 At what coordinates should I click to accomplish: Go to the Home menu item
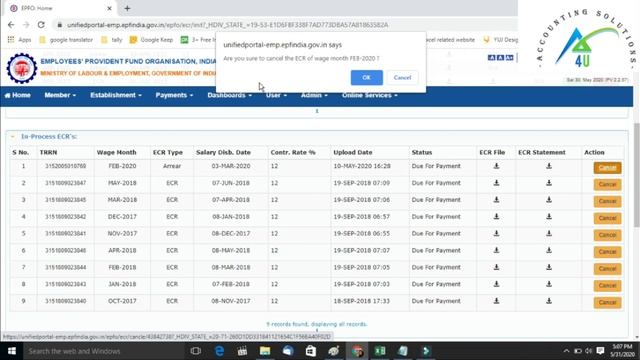tap(18, 95)
